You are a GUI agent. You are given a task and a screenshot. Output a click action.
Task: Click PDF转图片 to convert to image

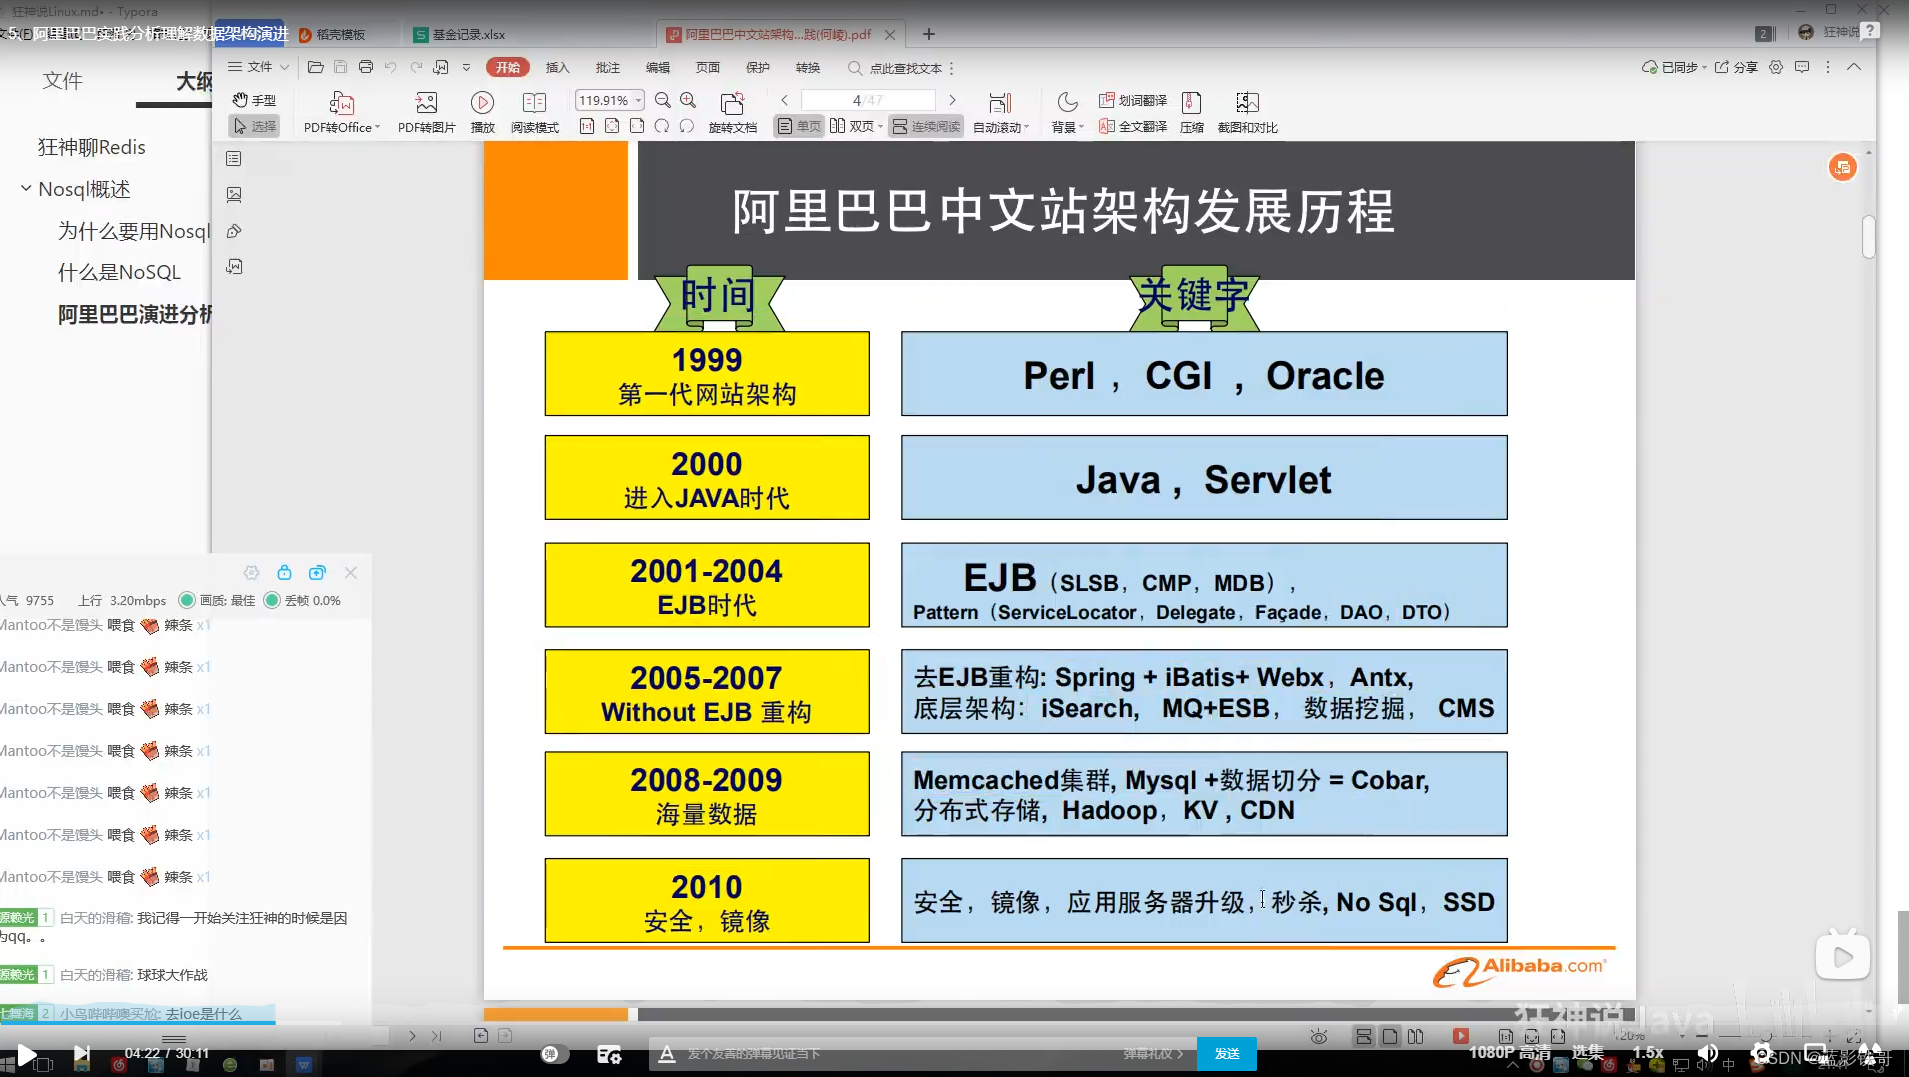coord(426,112)
